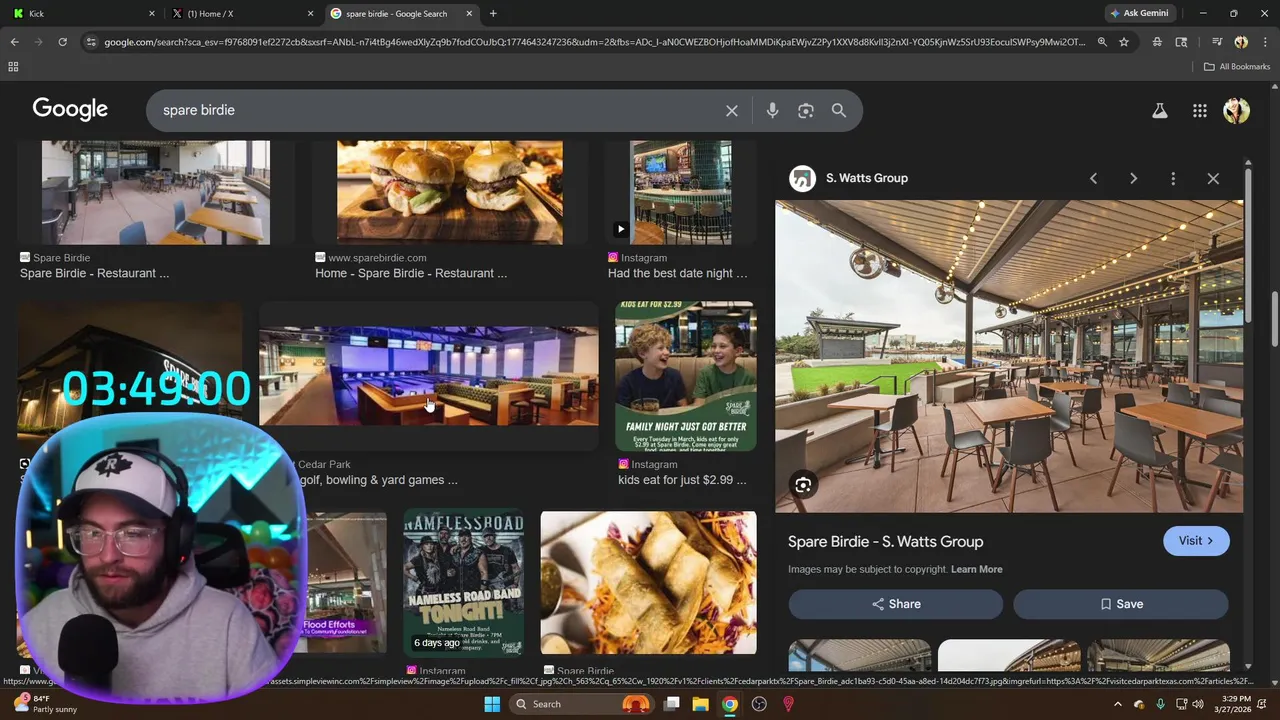Bookmark this page with the star icon
The height and width of the screenshot is (720, 1280).
click(1124, 42)
